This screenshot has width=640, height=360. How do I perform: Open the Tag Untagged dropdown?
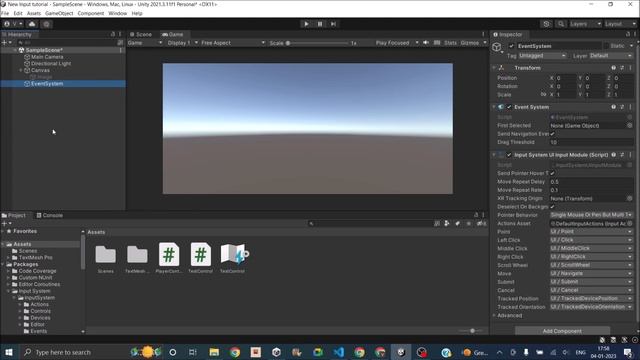tap(542, 56)
